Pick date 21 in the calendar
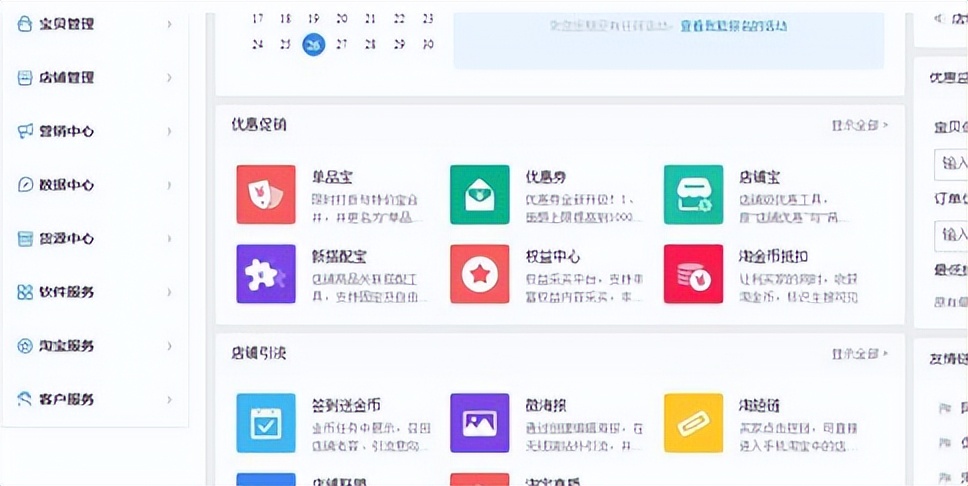Screen dimensions: 968x486 coord(370,19)
